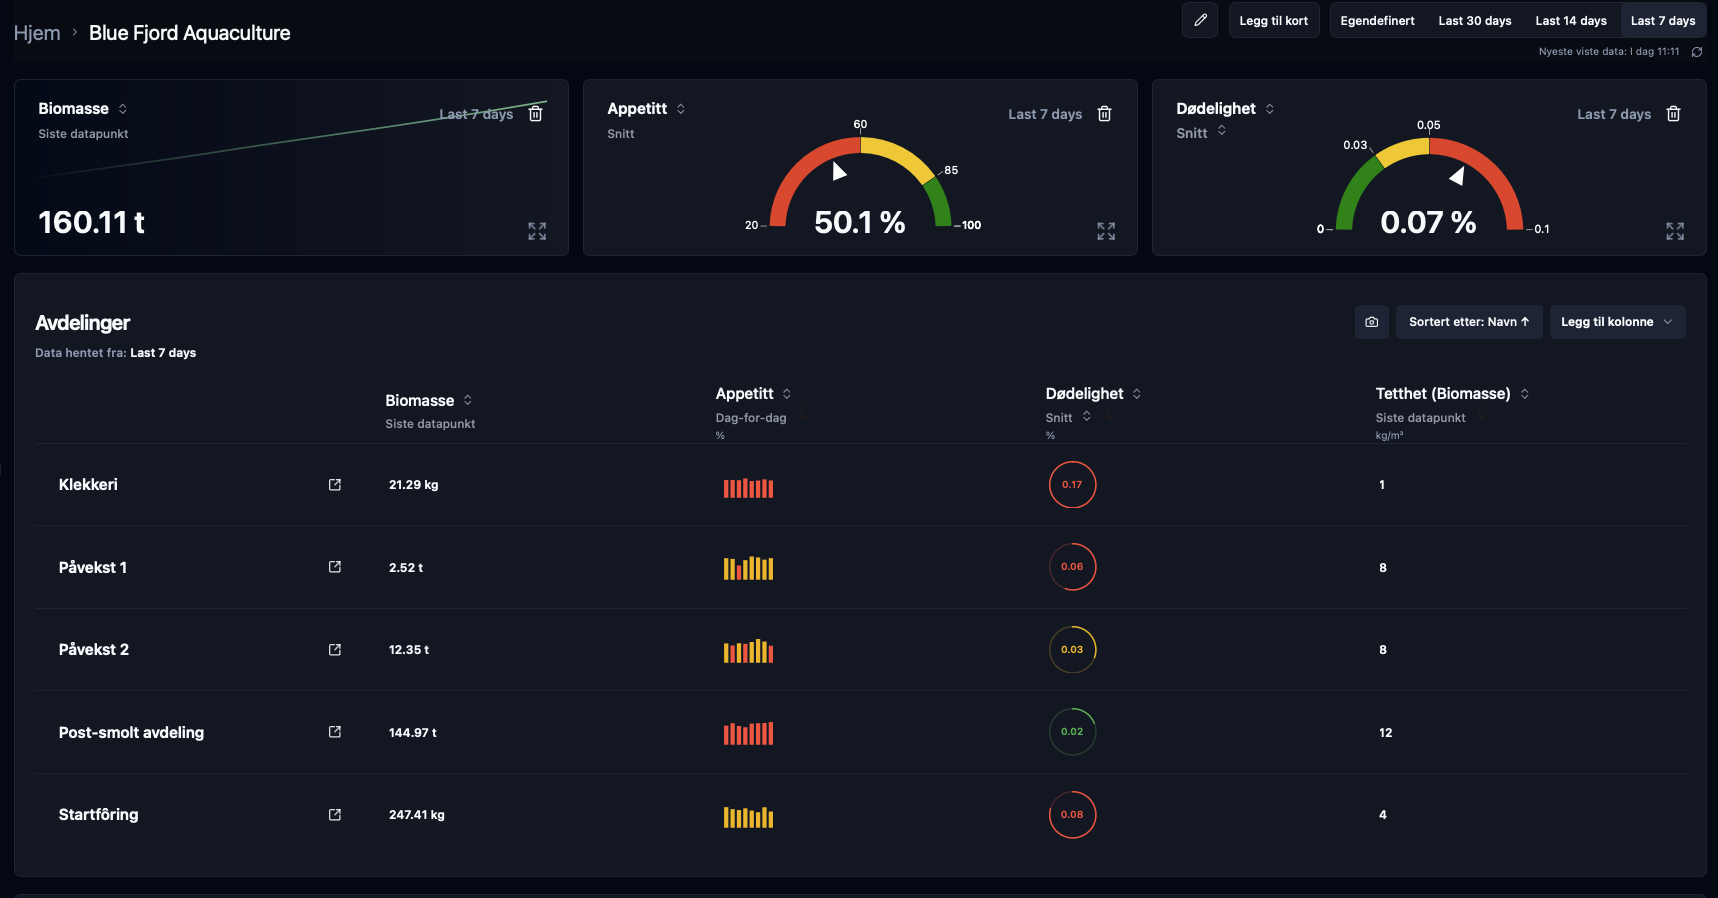Click density value 4 for Startfôring
Screen dimensions: 1718x898
click(x=1383, y=815)
